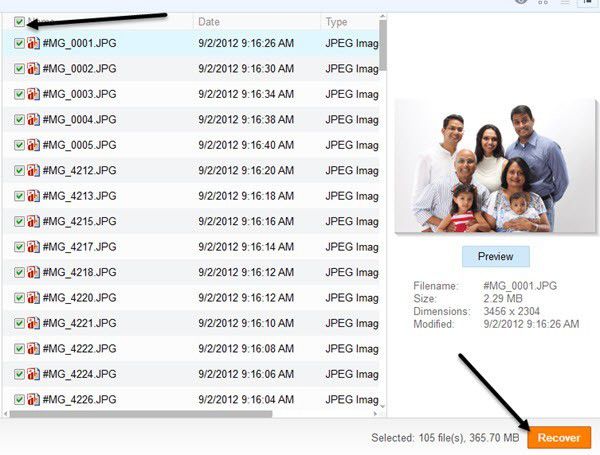Click the file icon of #MG_0002.JPG
Screen dimensions: 600x455
click(33, 69)
